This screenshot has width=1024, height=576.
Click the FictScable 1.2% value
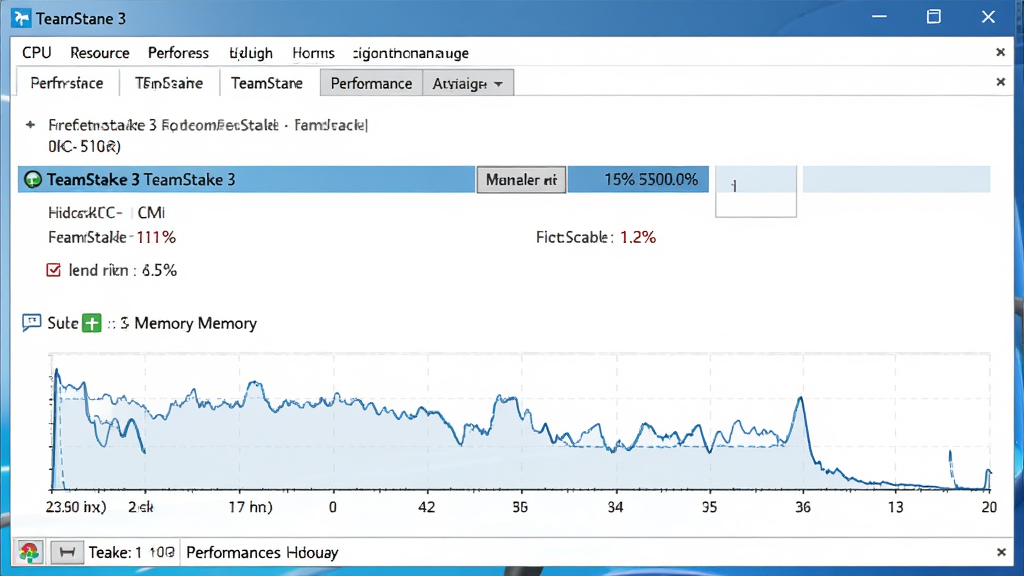point(637,237)
